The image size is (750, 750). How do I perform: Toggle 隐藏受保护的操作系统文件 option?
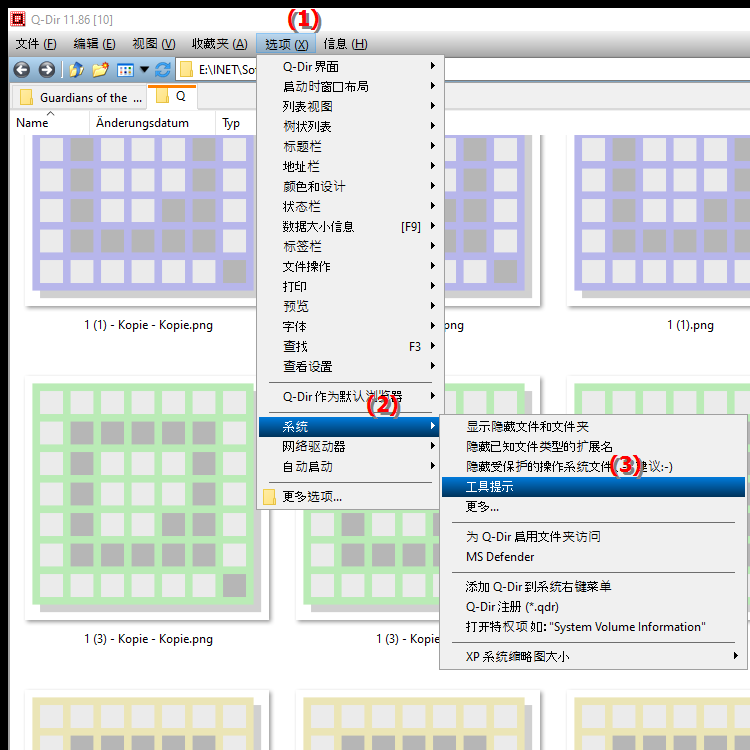593,466
